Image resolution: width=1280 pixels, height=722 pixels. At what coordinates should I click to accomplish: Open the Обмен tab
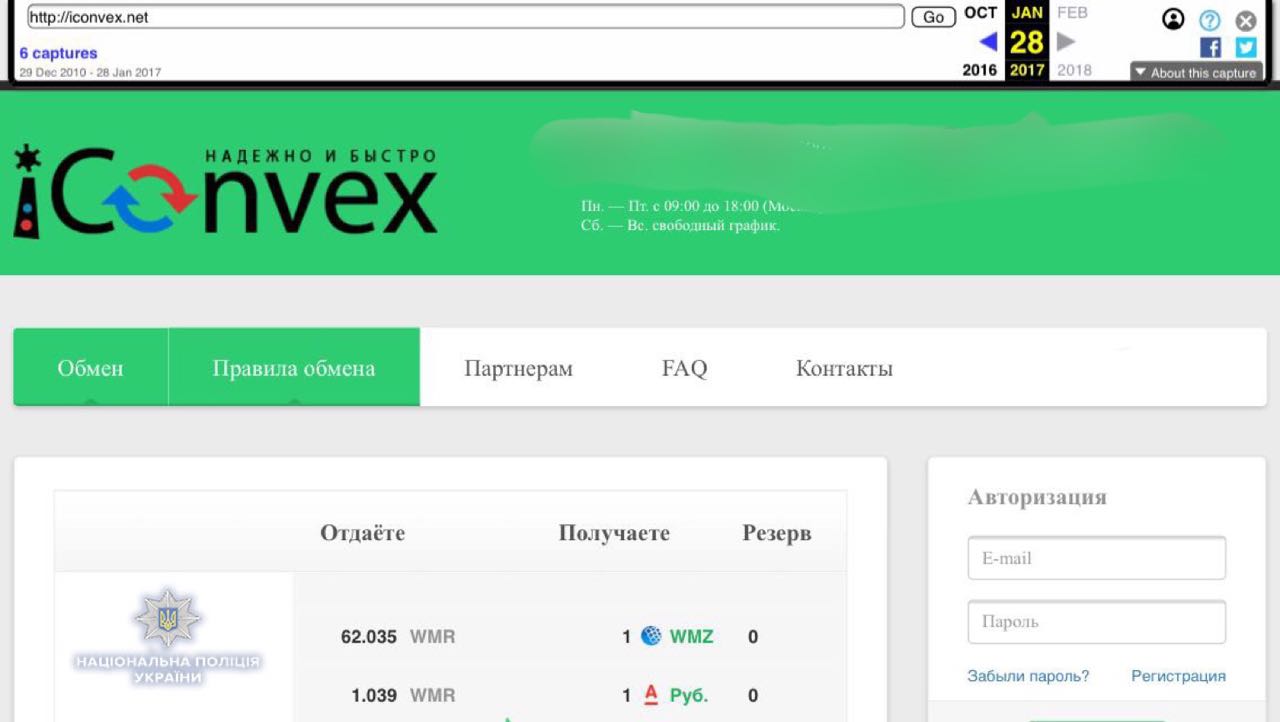click(91, 367)
